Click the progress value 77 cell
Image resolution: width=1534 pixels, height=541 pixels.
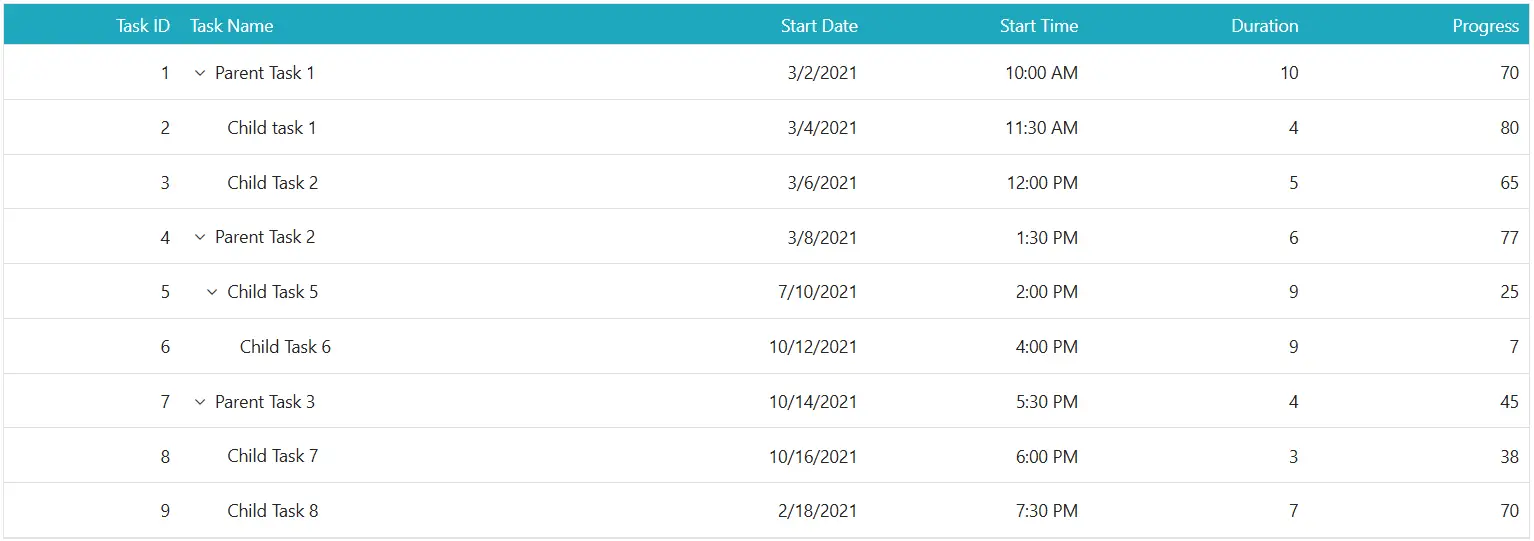(1509, 237)
